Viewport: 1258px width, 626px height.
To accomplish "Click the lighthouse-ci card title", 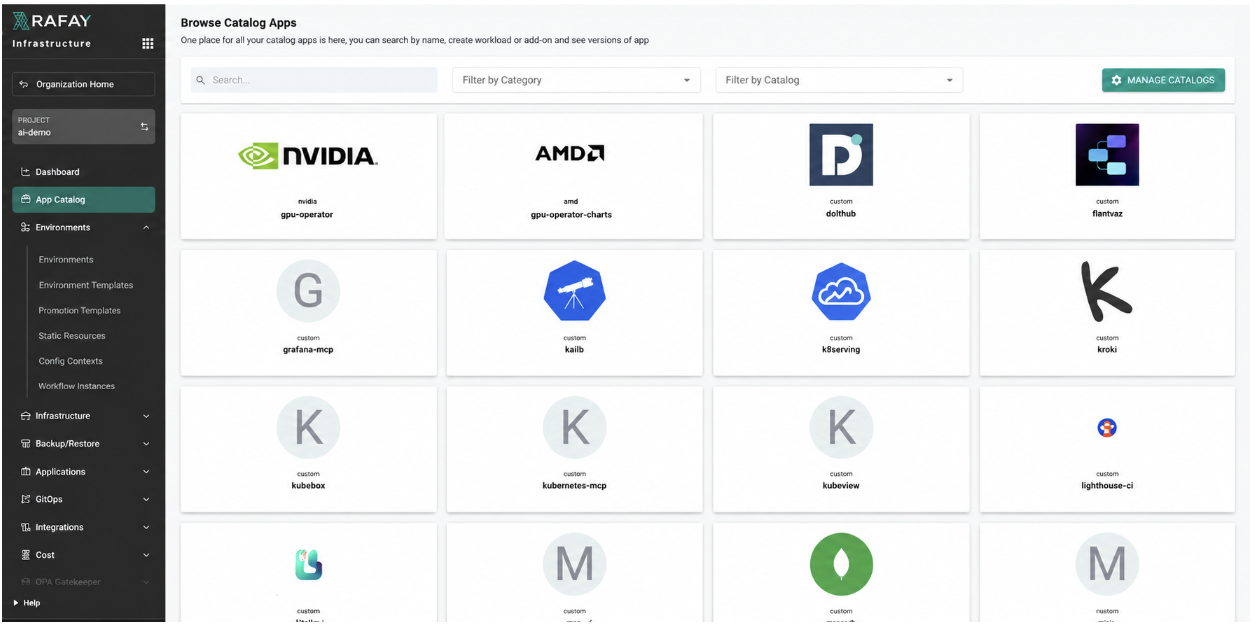I will click(x=1107, y=486).
